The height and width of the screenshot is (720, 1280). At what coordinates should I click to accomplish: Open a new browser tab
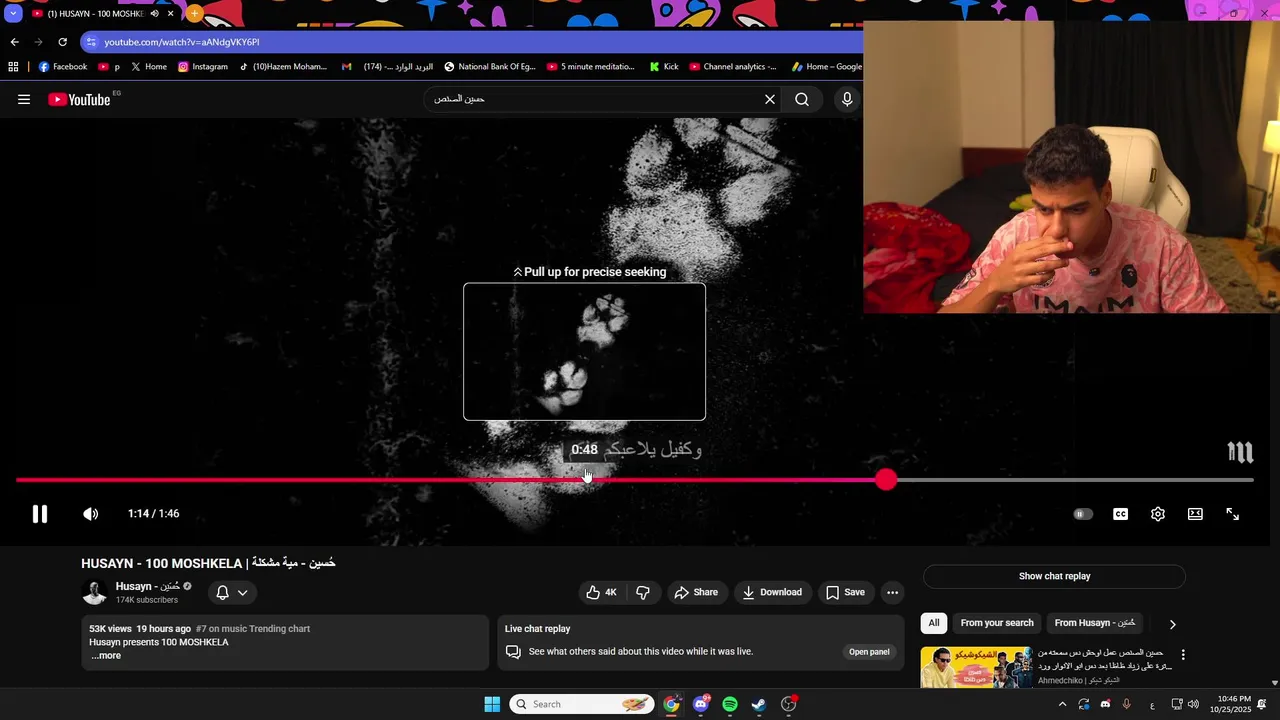(194, 14)
